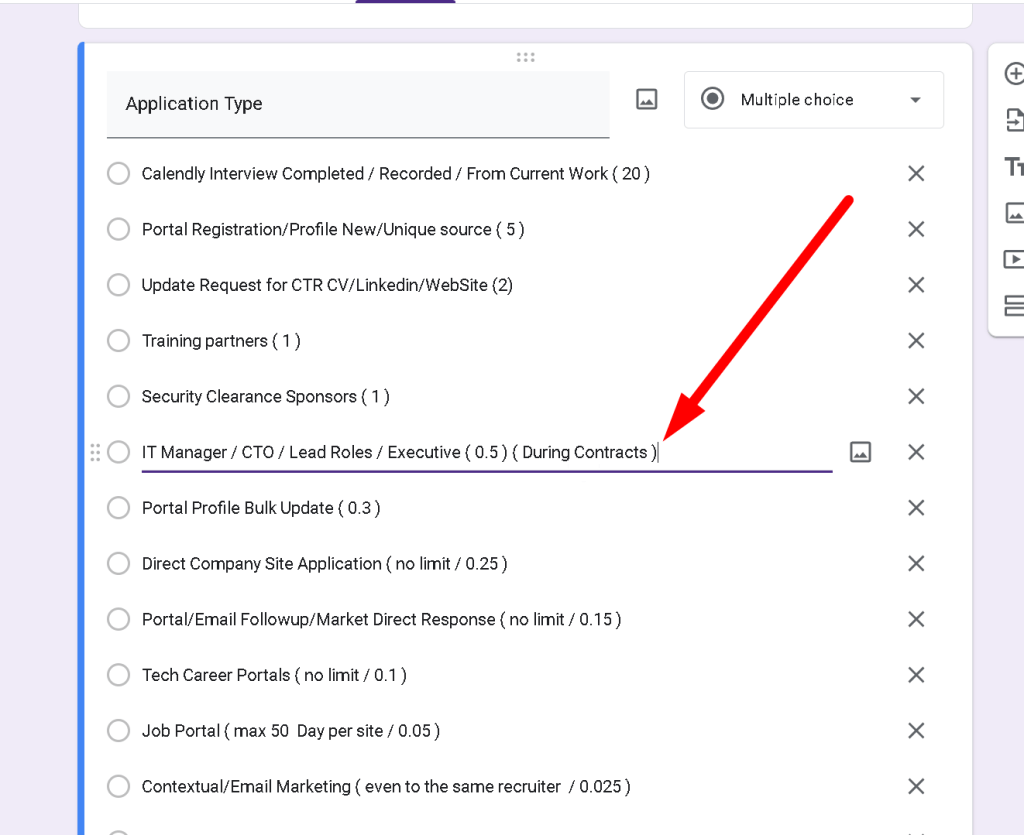The image size is (1024, 835).
Task: Remove Security Clearance Sponsors option
Action: pos(916,396)
